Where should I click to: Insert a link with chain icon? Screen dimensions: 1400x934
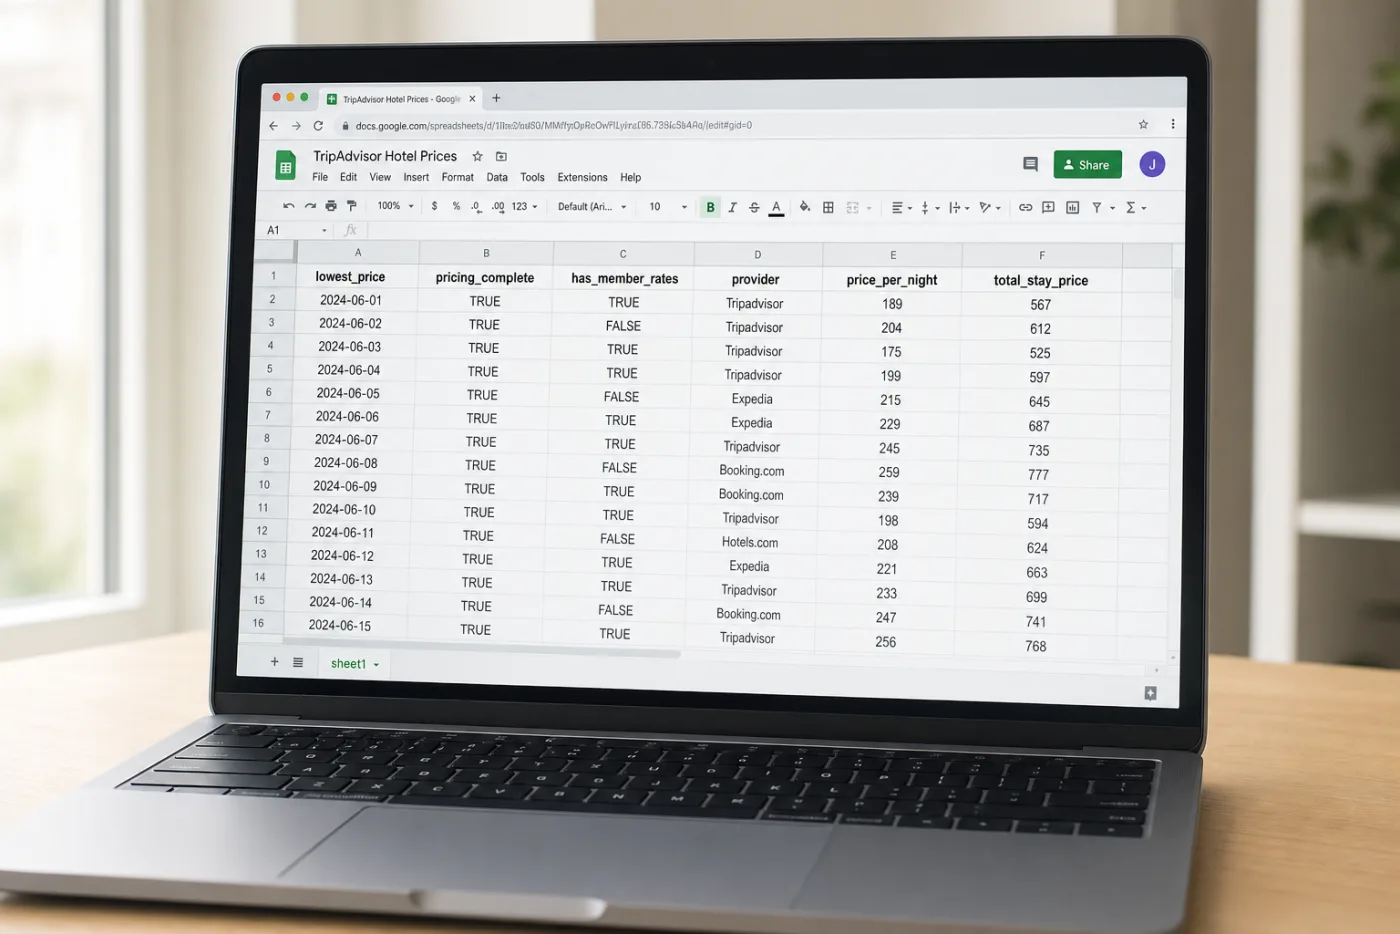click(x=1025, y=208)
